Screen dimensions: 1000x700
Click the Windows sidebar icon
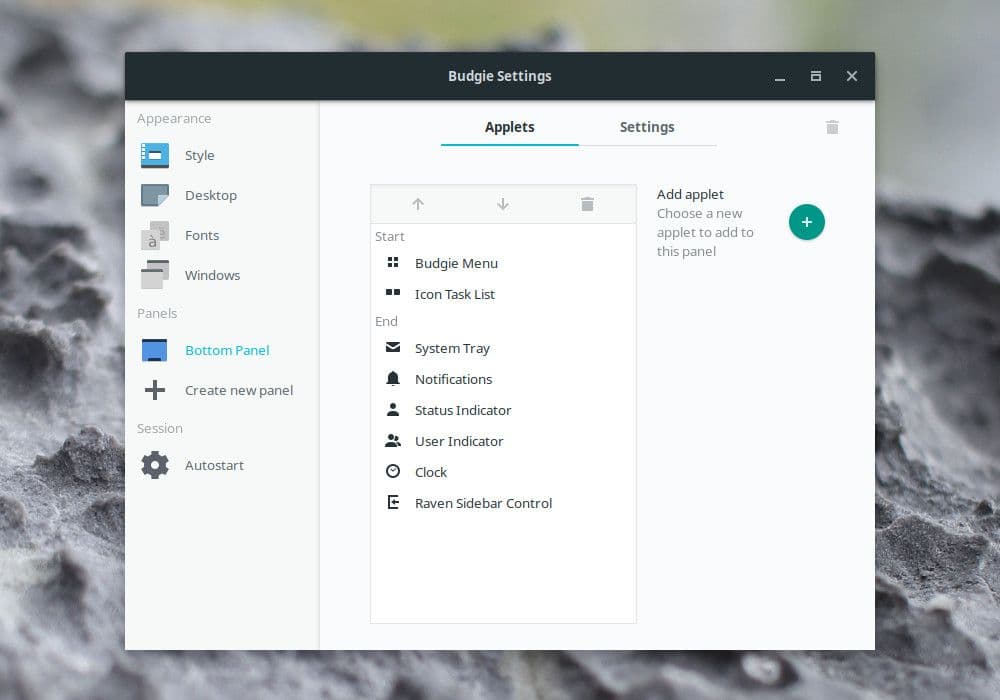pyautogui.click(x=155, y=275)
